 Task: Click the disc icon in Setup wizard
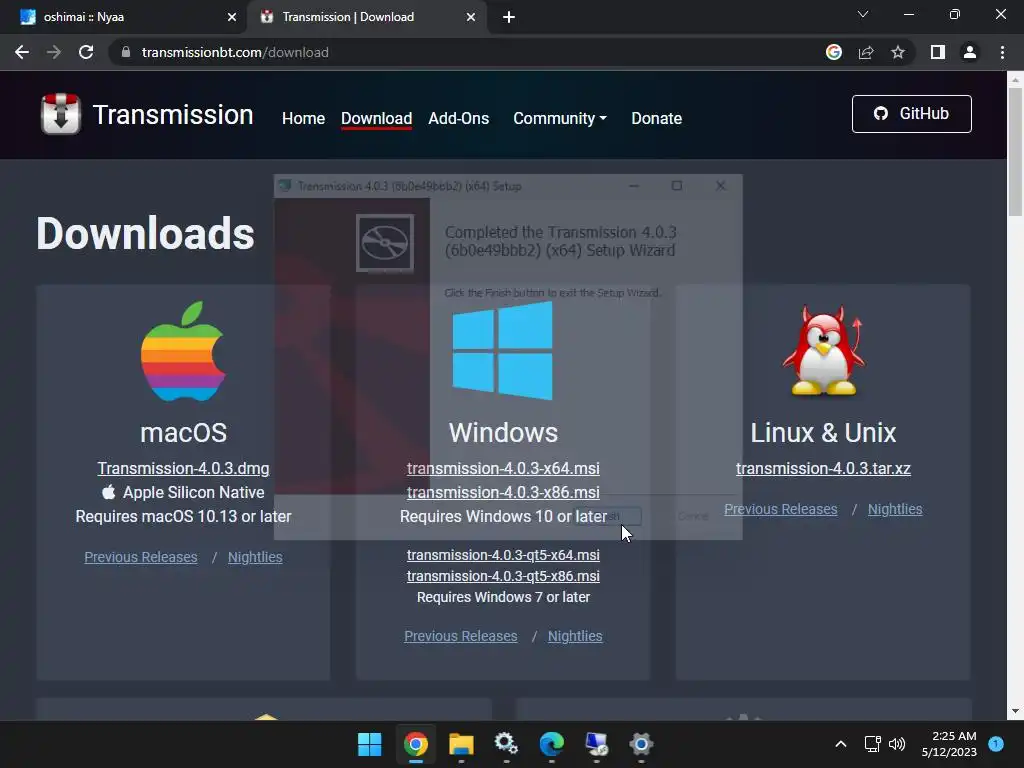tap(385, 243)
